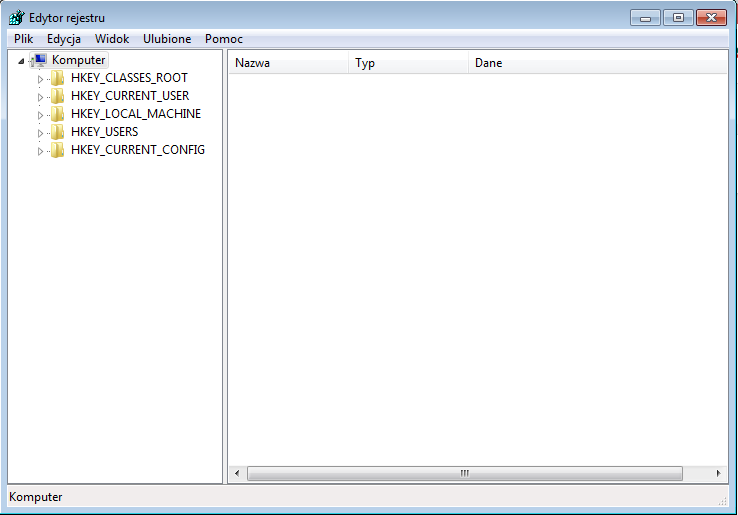Click the horizontal scrollbar thumb
Image resolution: width=738 pixels, height=515 pixels.
pyautogui.click(x=464, y=473)
